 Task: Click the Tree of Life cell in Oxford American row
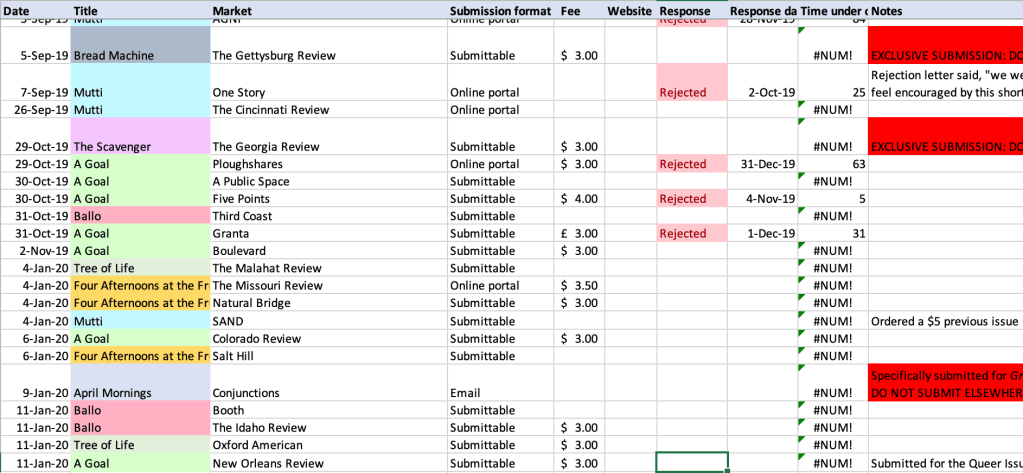pos(140,445)
